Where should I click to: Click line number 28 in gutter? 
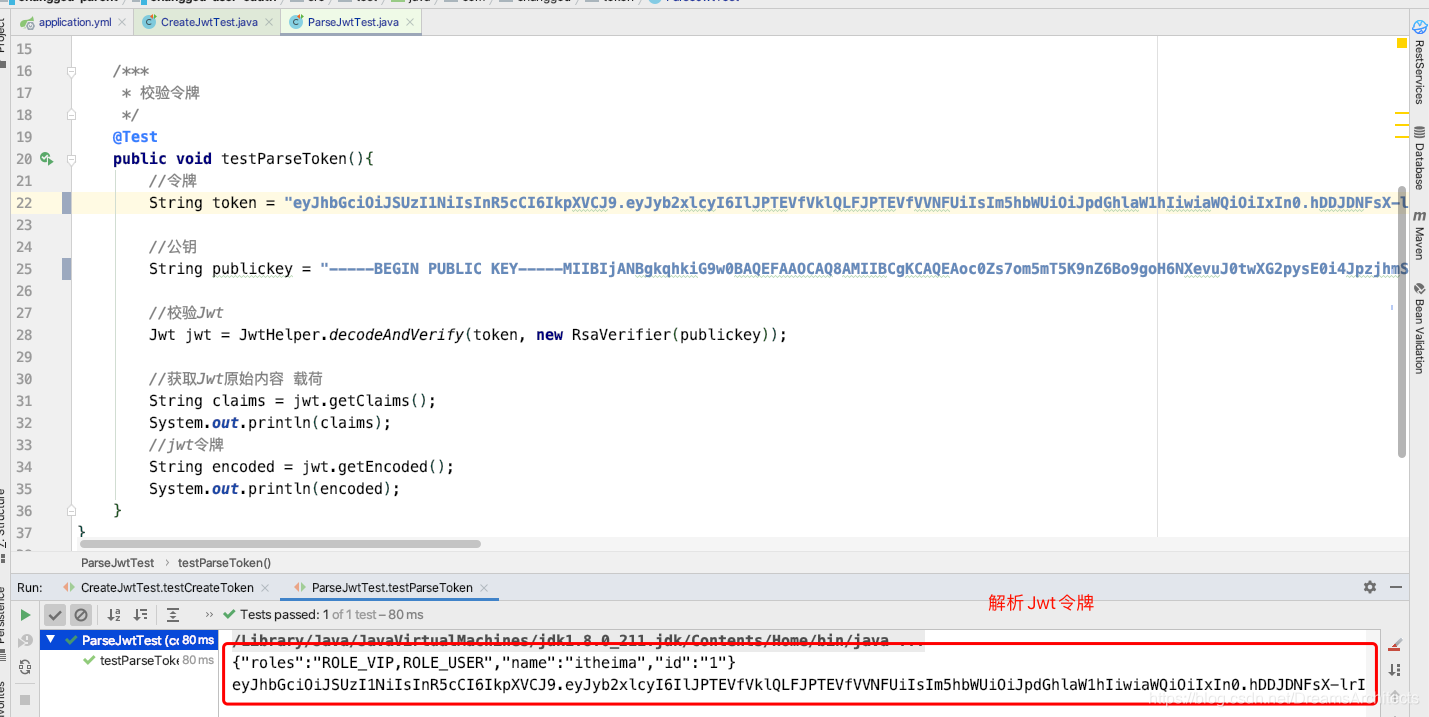click(24, 334)
